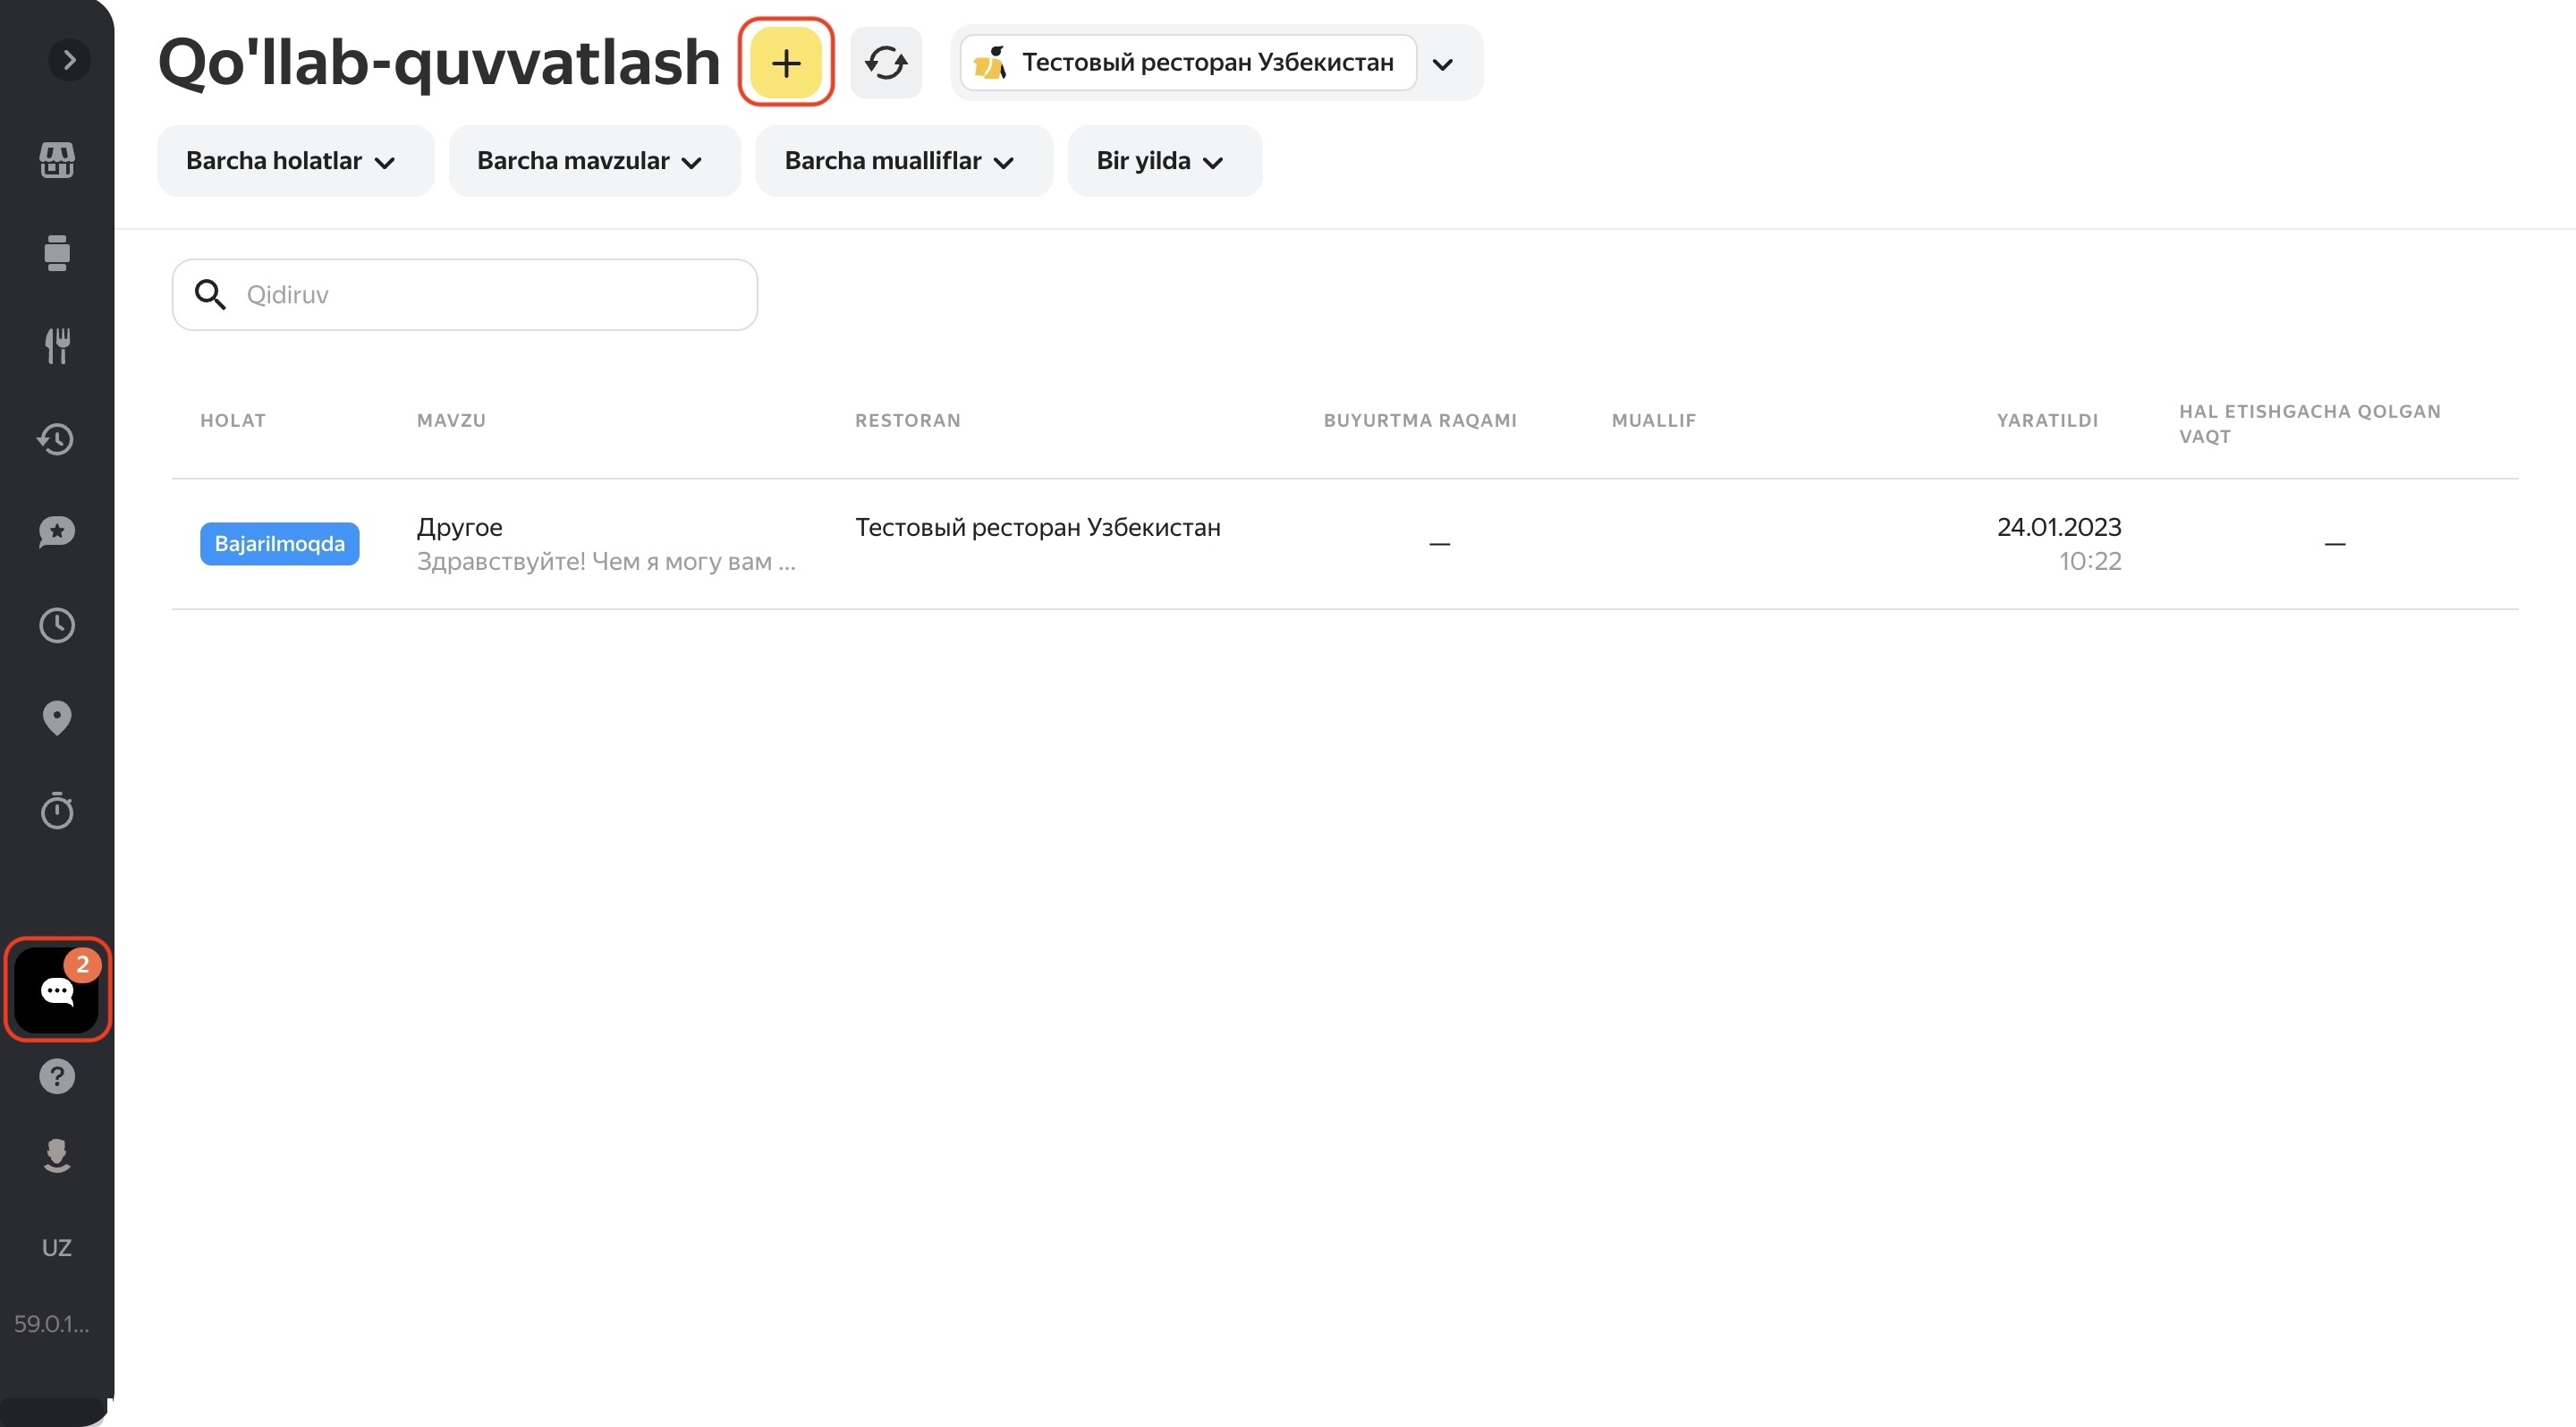Open the reviews star-bubble icon

tap(57, 532)
